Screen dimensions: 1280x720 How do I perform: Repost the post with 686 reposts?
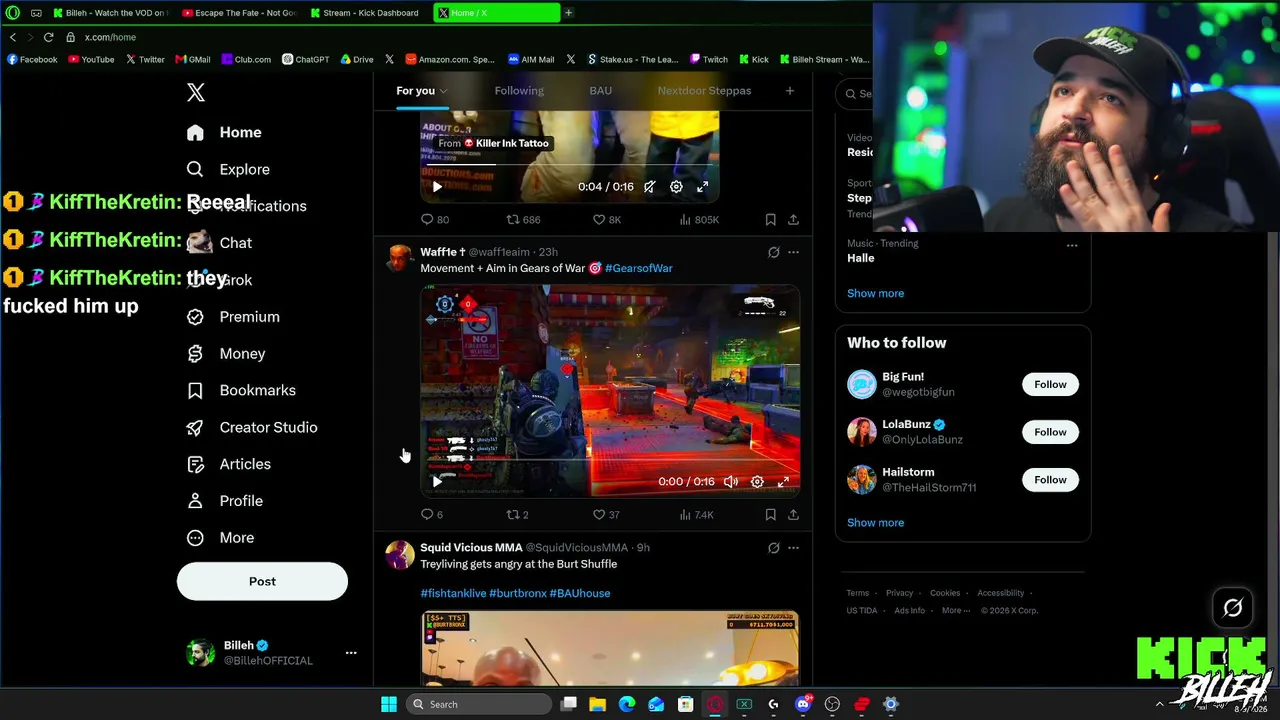[x=523, y=219]
